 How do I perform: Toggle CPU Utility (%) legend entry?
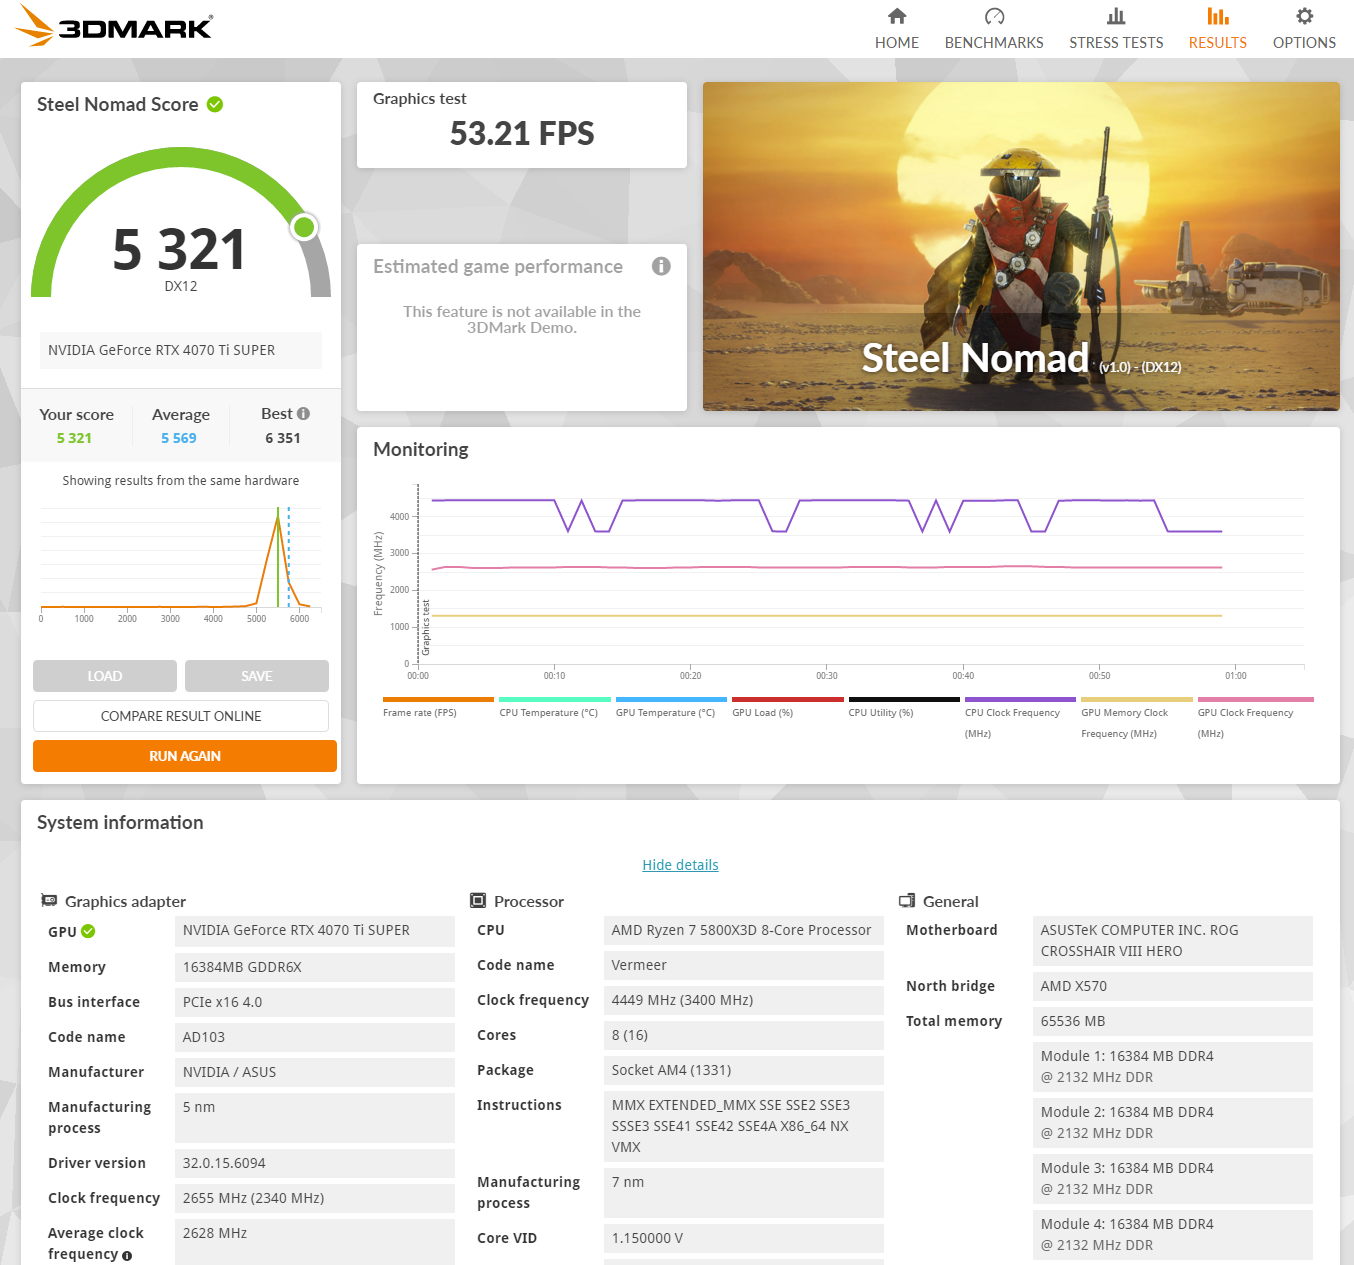tap(904, 706)
